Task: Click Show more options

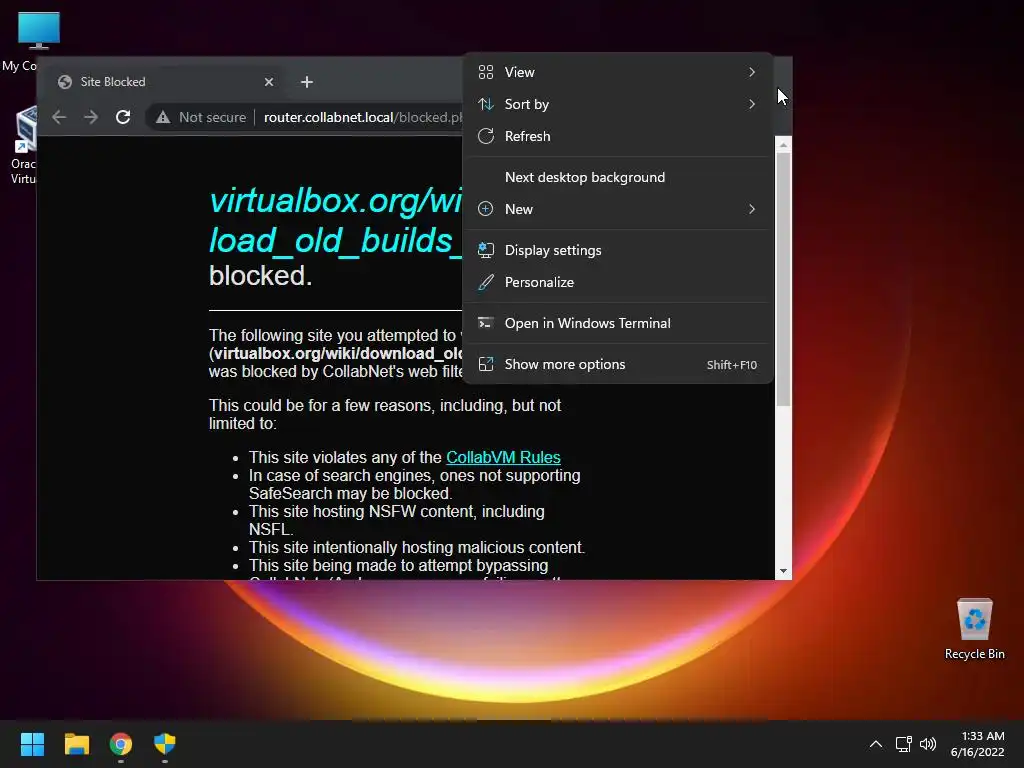Action: [617, 364]
